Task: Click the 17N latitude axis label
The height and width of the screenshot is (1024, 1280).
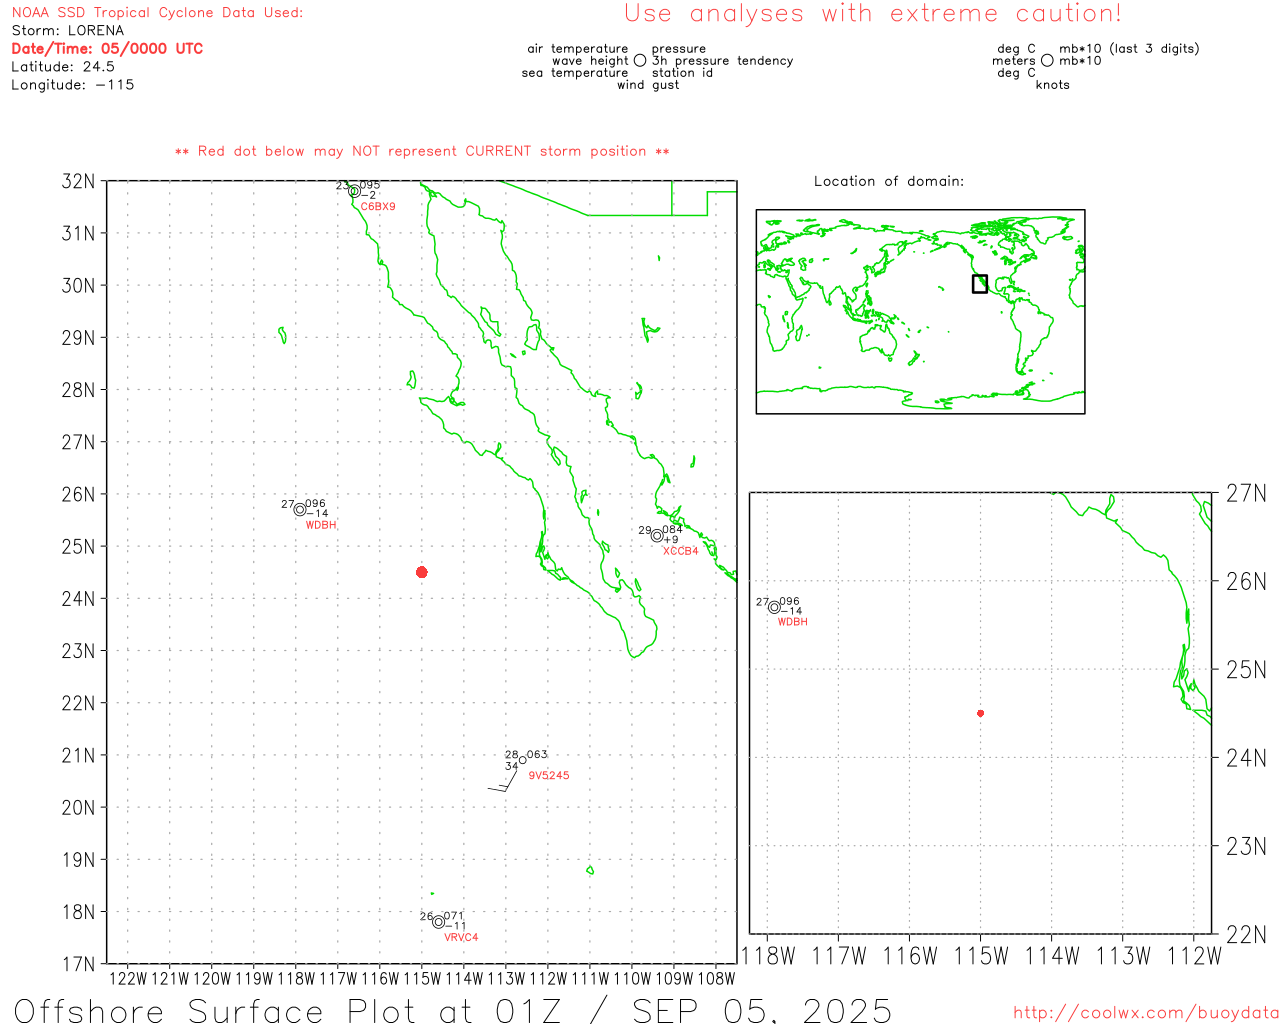Action: pyautogui.click(x=79, y=964)
